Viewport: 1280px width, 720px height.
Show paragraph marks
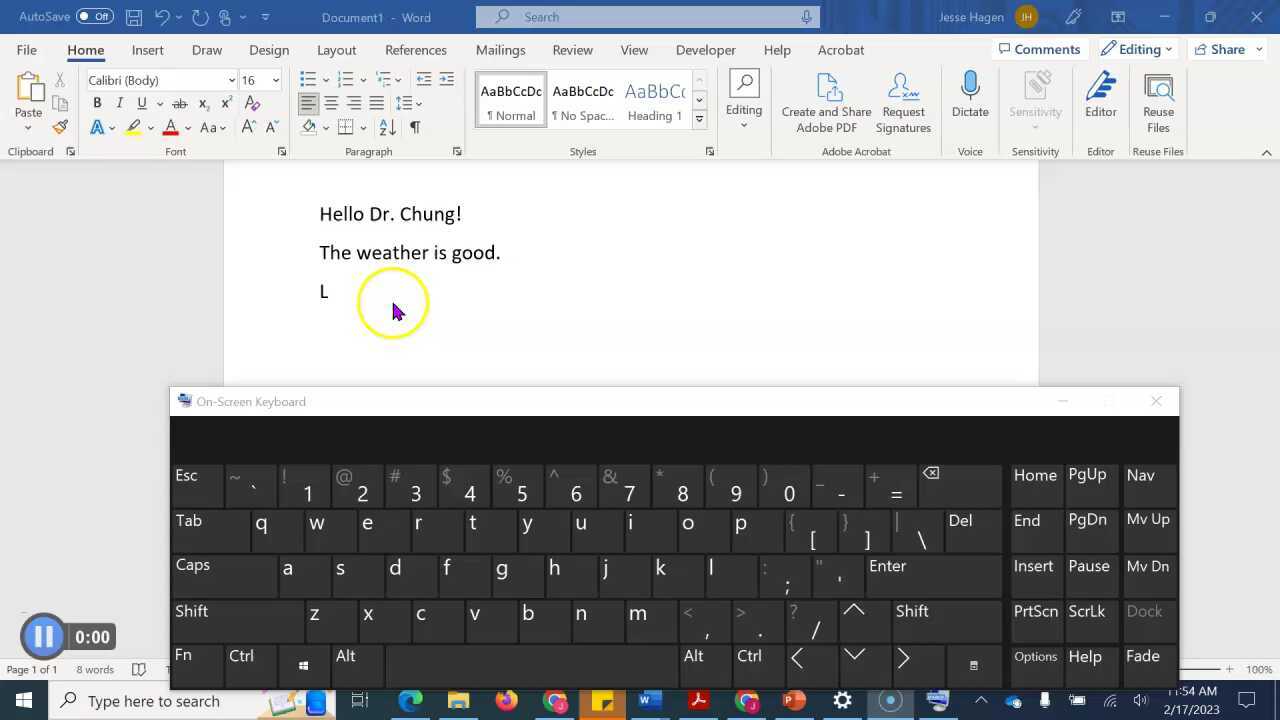coord(414,127)
